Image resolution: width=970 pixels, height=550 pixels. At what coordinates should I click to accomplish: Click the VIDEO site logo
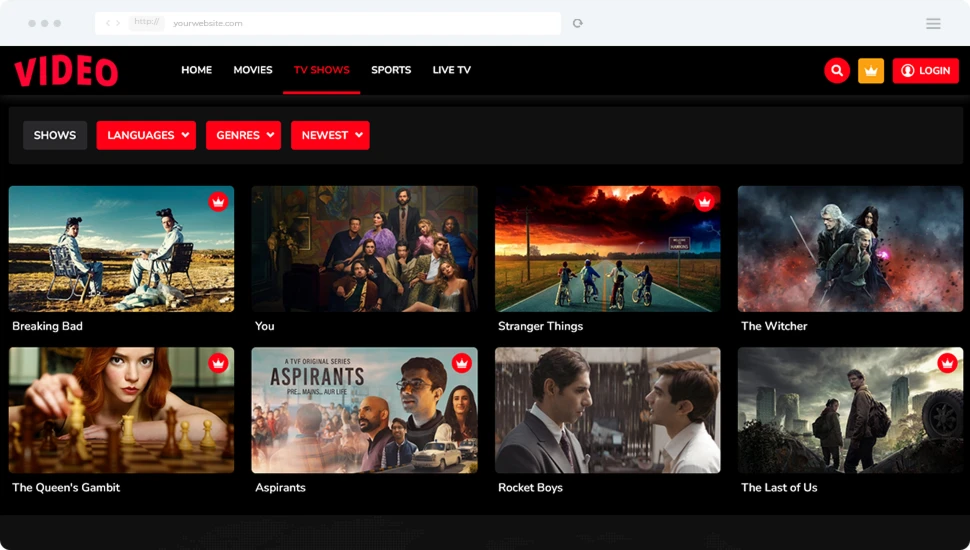click(x=66, y=71)
